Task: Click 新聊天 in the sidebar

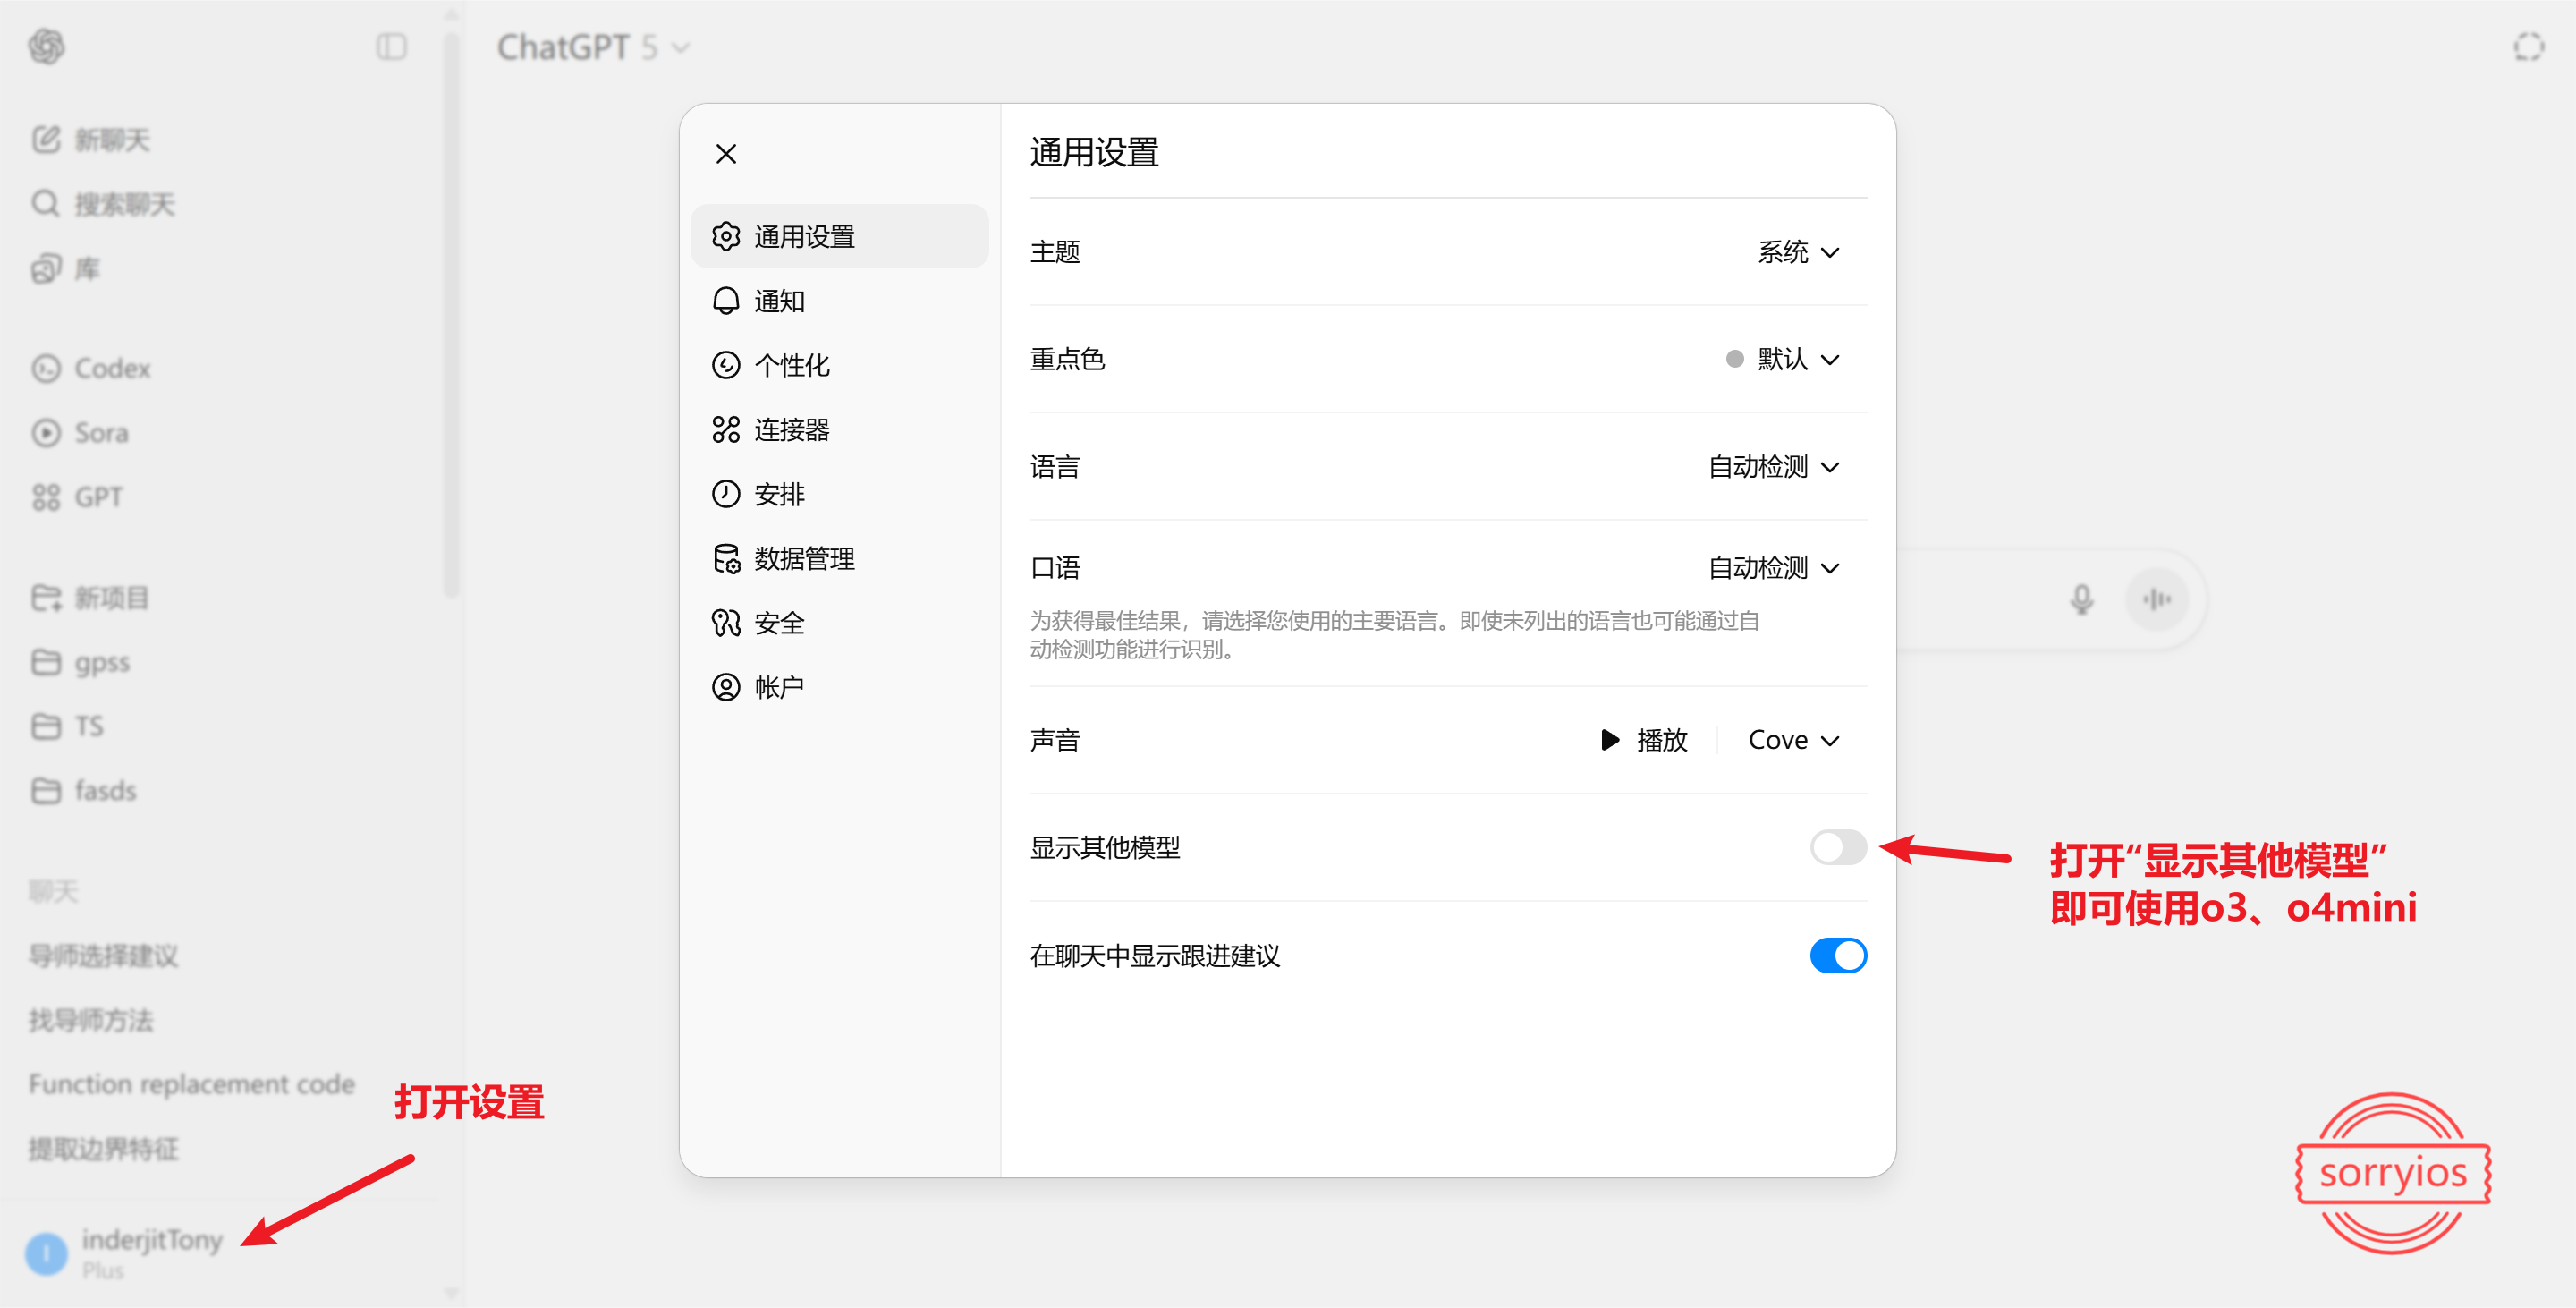Action: tap(112, 140)
